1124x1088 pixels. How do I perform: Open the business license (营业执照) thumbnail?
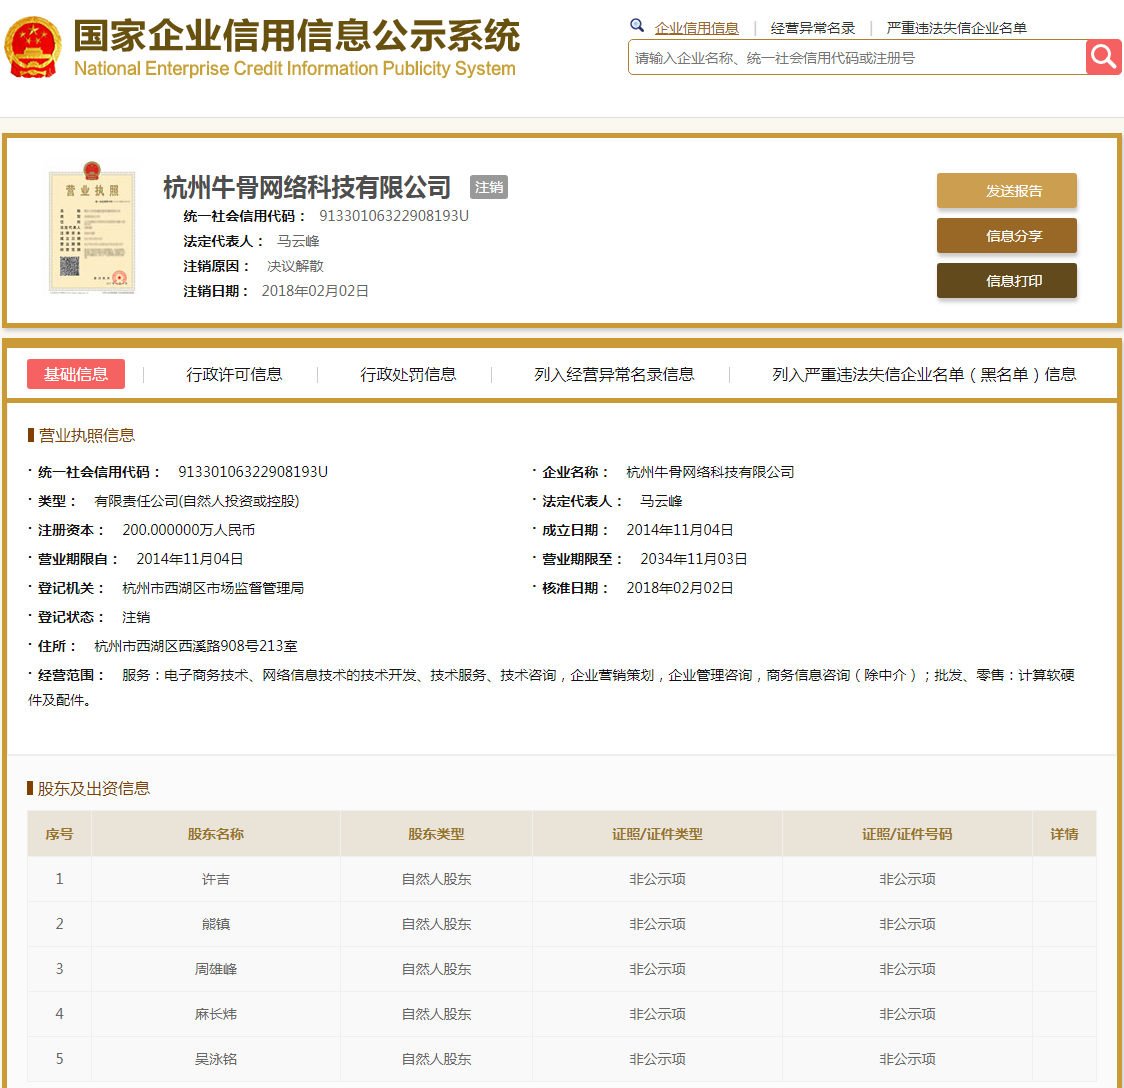92,229
